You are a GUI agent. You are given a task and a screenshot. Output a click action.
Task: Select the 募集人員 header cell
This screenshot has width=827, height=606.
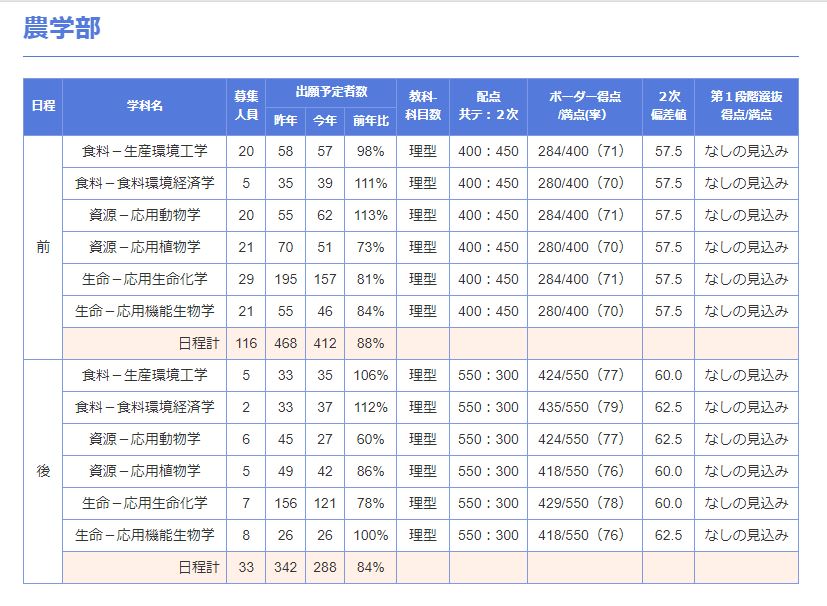(246, 106)
